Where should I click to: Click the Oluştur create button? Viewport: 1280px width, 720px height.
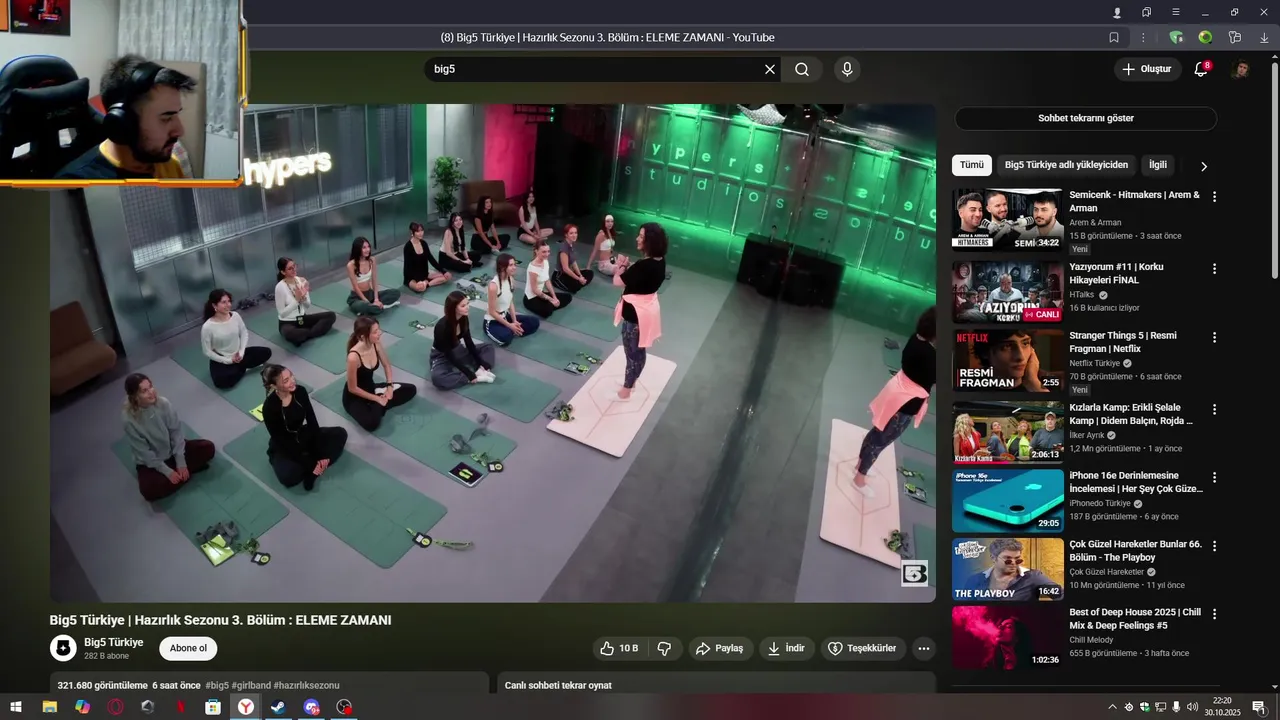pos(1148,69)
